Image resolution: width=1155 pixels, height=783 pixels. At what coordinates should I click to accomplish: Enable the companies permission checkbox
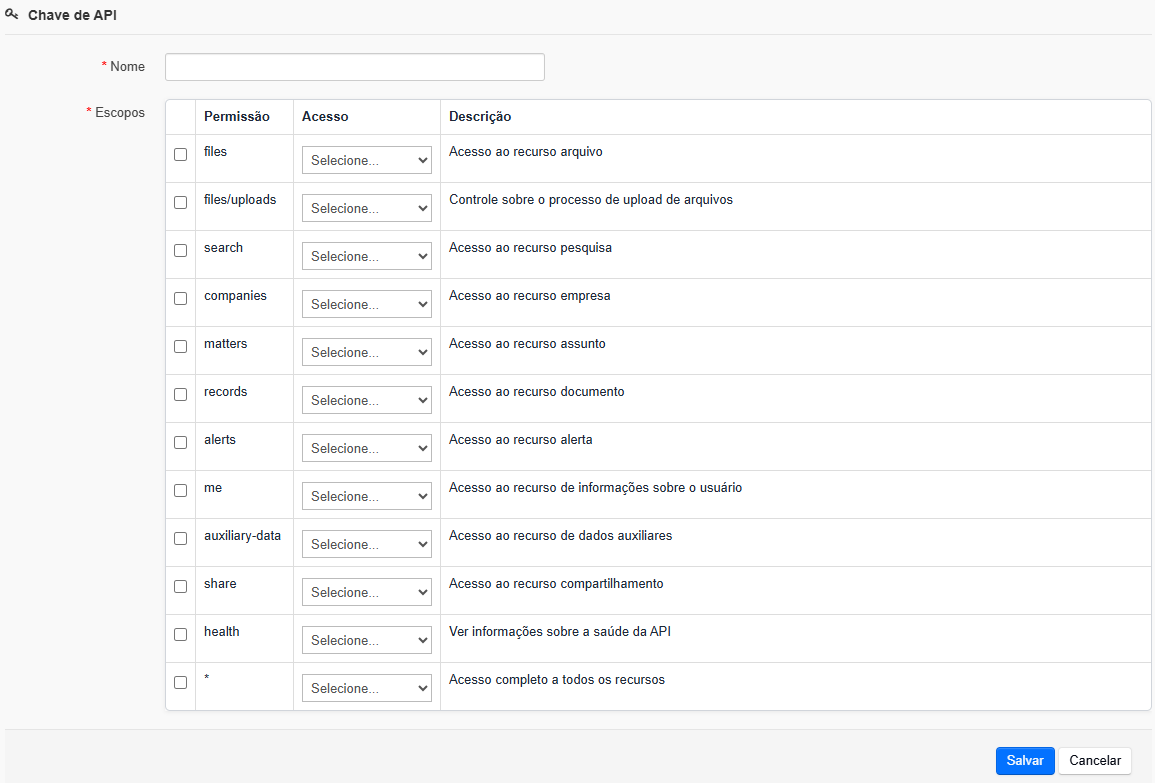tap(180, 298)
